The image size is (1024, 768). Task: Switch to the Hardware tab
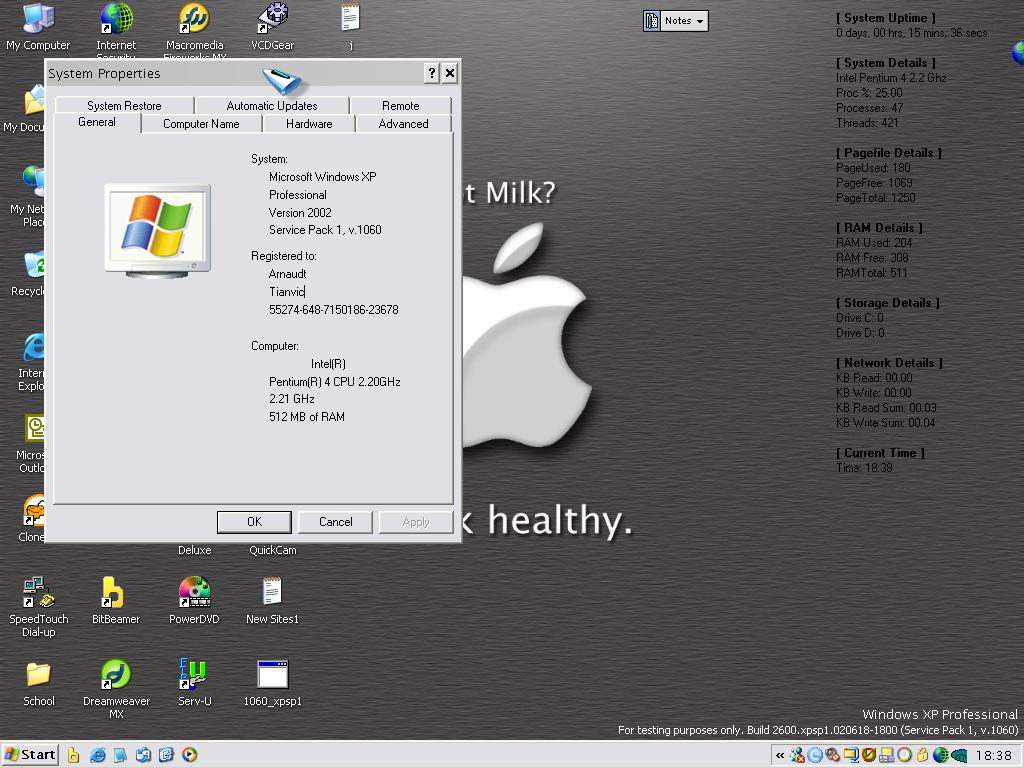coord(309,124)
